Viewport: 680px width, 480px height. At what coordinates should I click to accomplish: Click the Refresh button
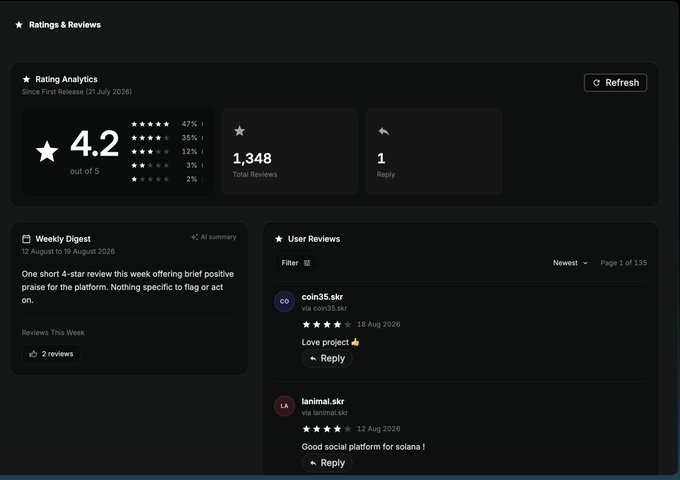[615, 82]
